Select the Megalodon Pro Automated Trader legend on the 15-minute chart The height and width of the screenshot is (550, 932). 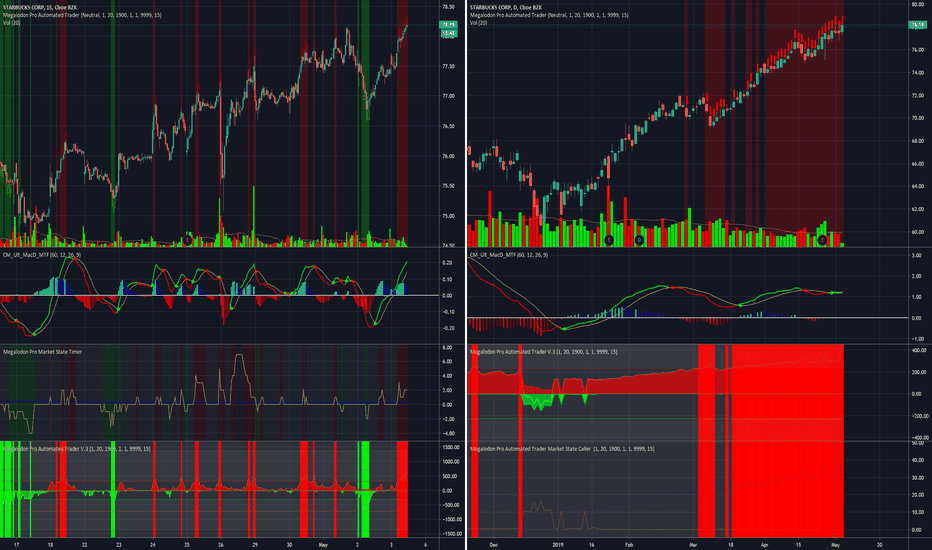pyautogui.click(x=82, y=15)
